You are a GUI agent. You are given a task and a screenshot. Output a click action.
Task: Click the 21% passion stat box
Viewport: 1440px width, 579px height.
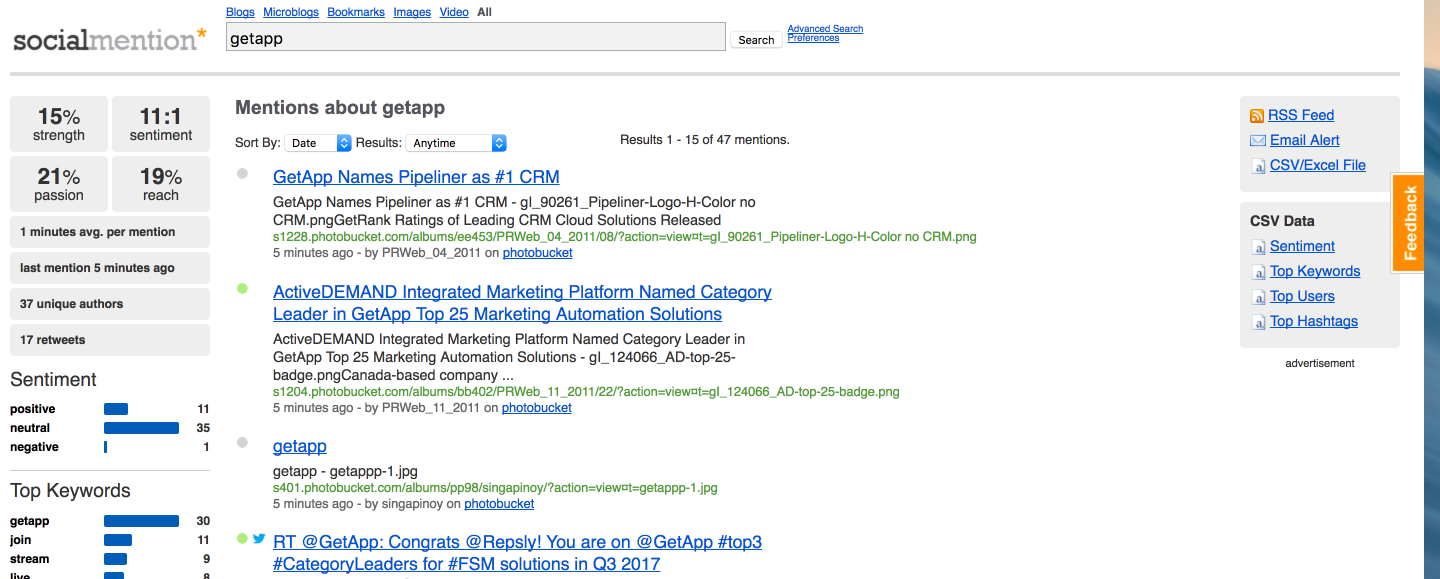tap(59, 184)
